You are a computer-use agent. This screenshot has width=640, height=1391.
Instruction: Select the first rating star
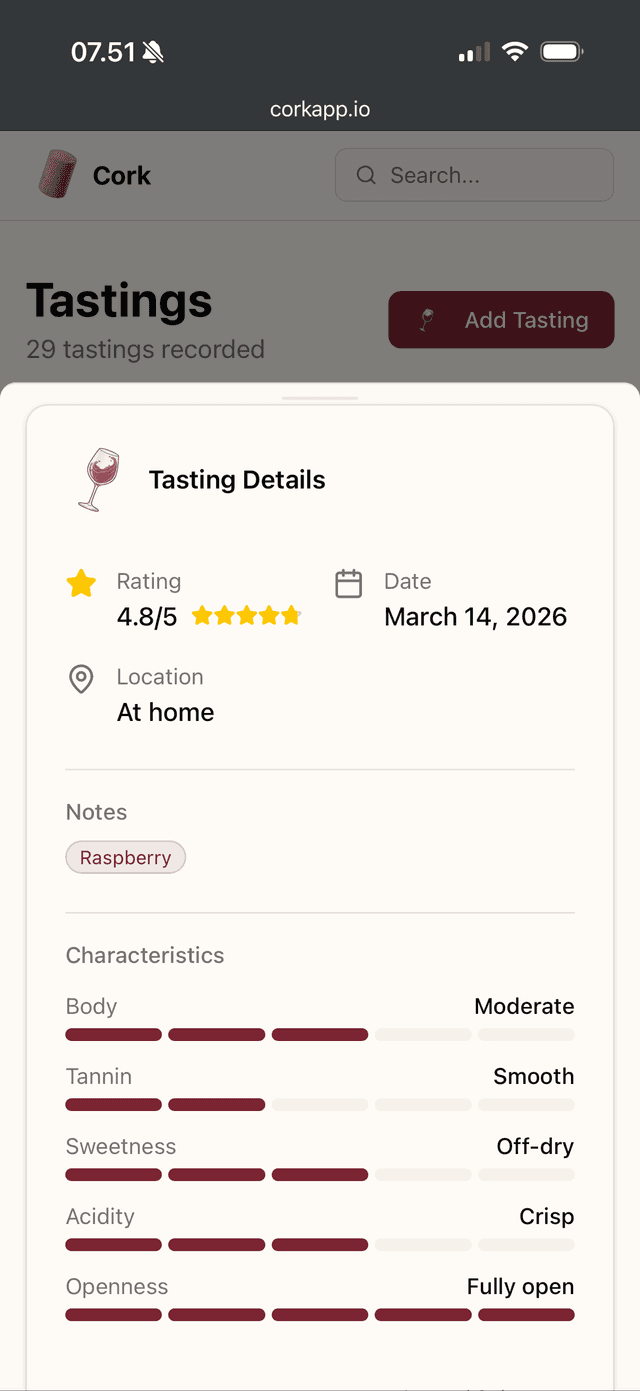(x=203, y=615)
